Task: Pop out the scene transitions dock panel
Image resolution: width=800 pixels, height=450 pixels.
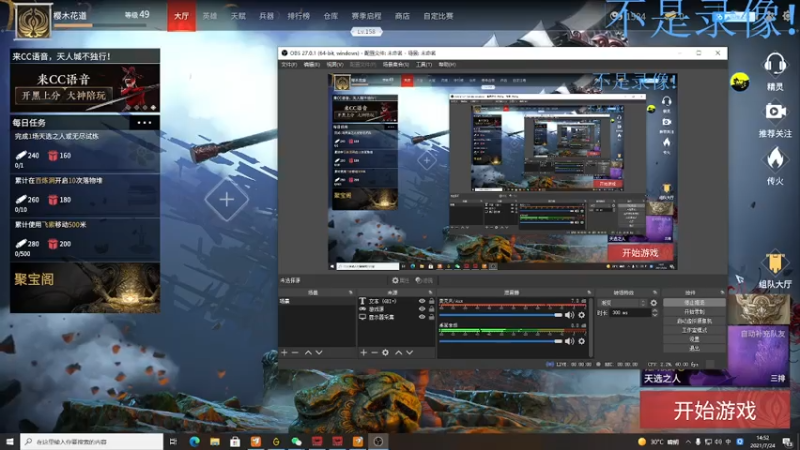Action: pyautogui.click(x=655, y=292)
